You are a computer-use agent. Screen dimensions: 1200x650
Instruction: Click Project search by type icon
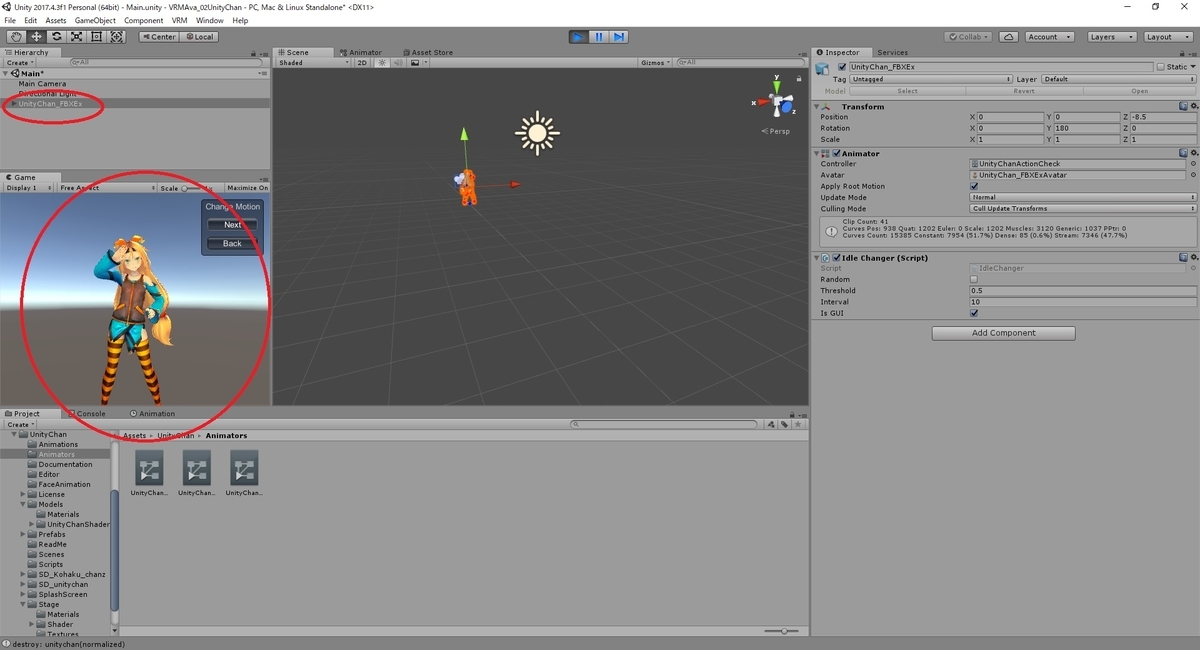point(771,424)
